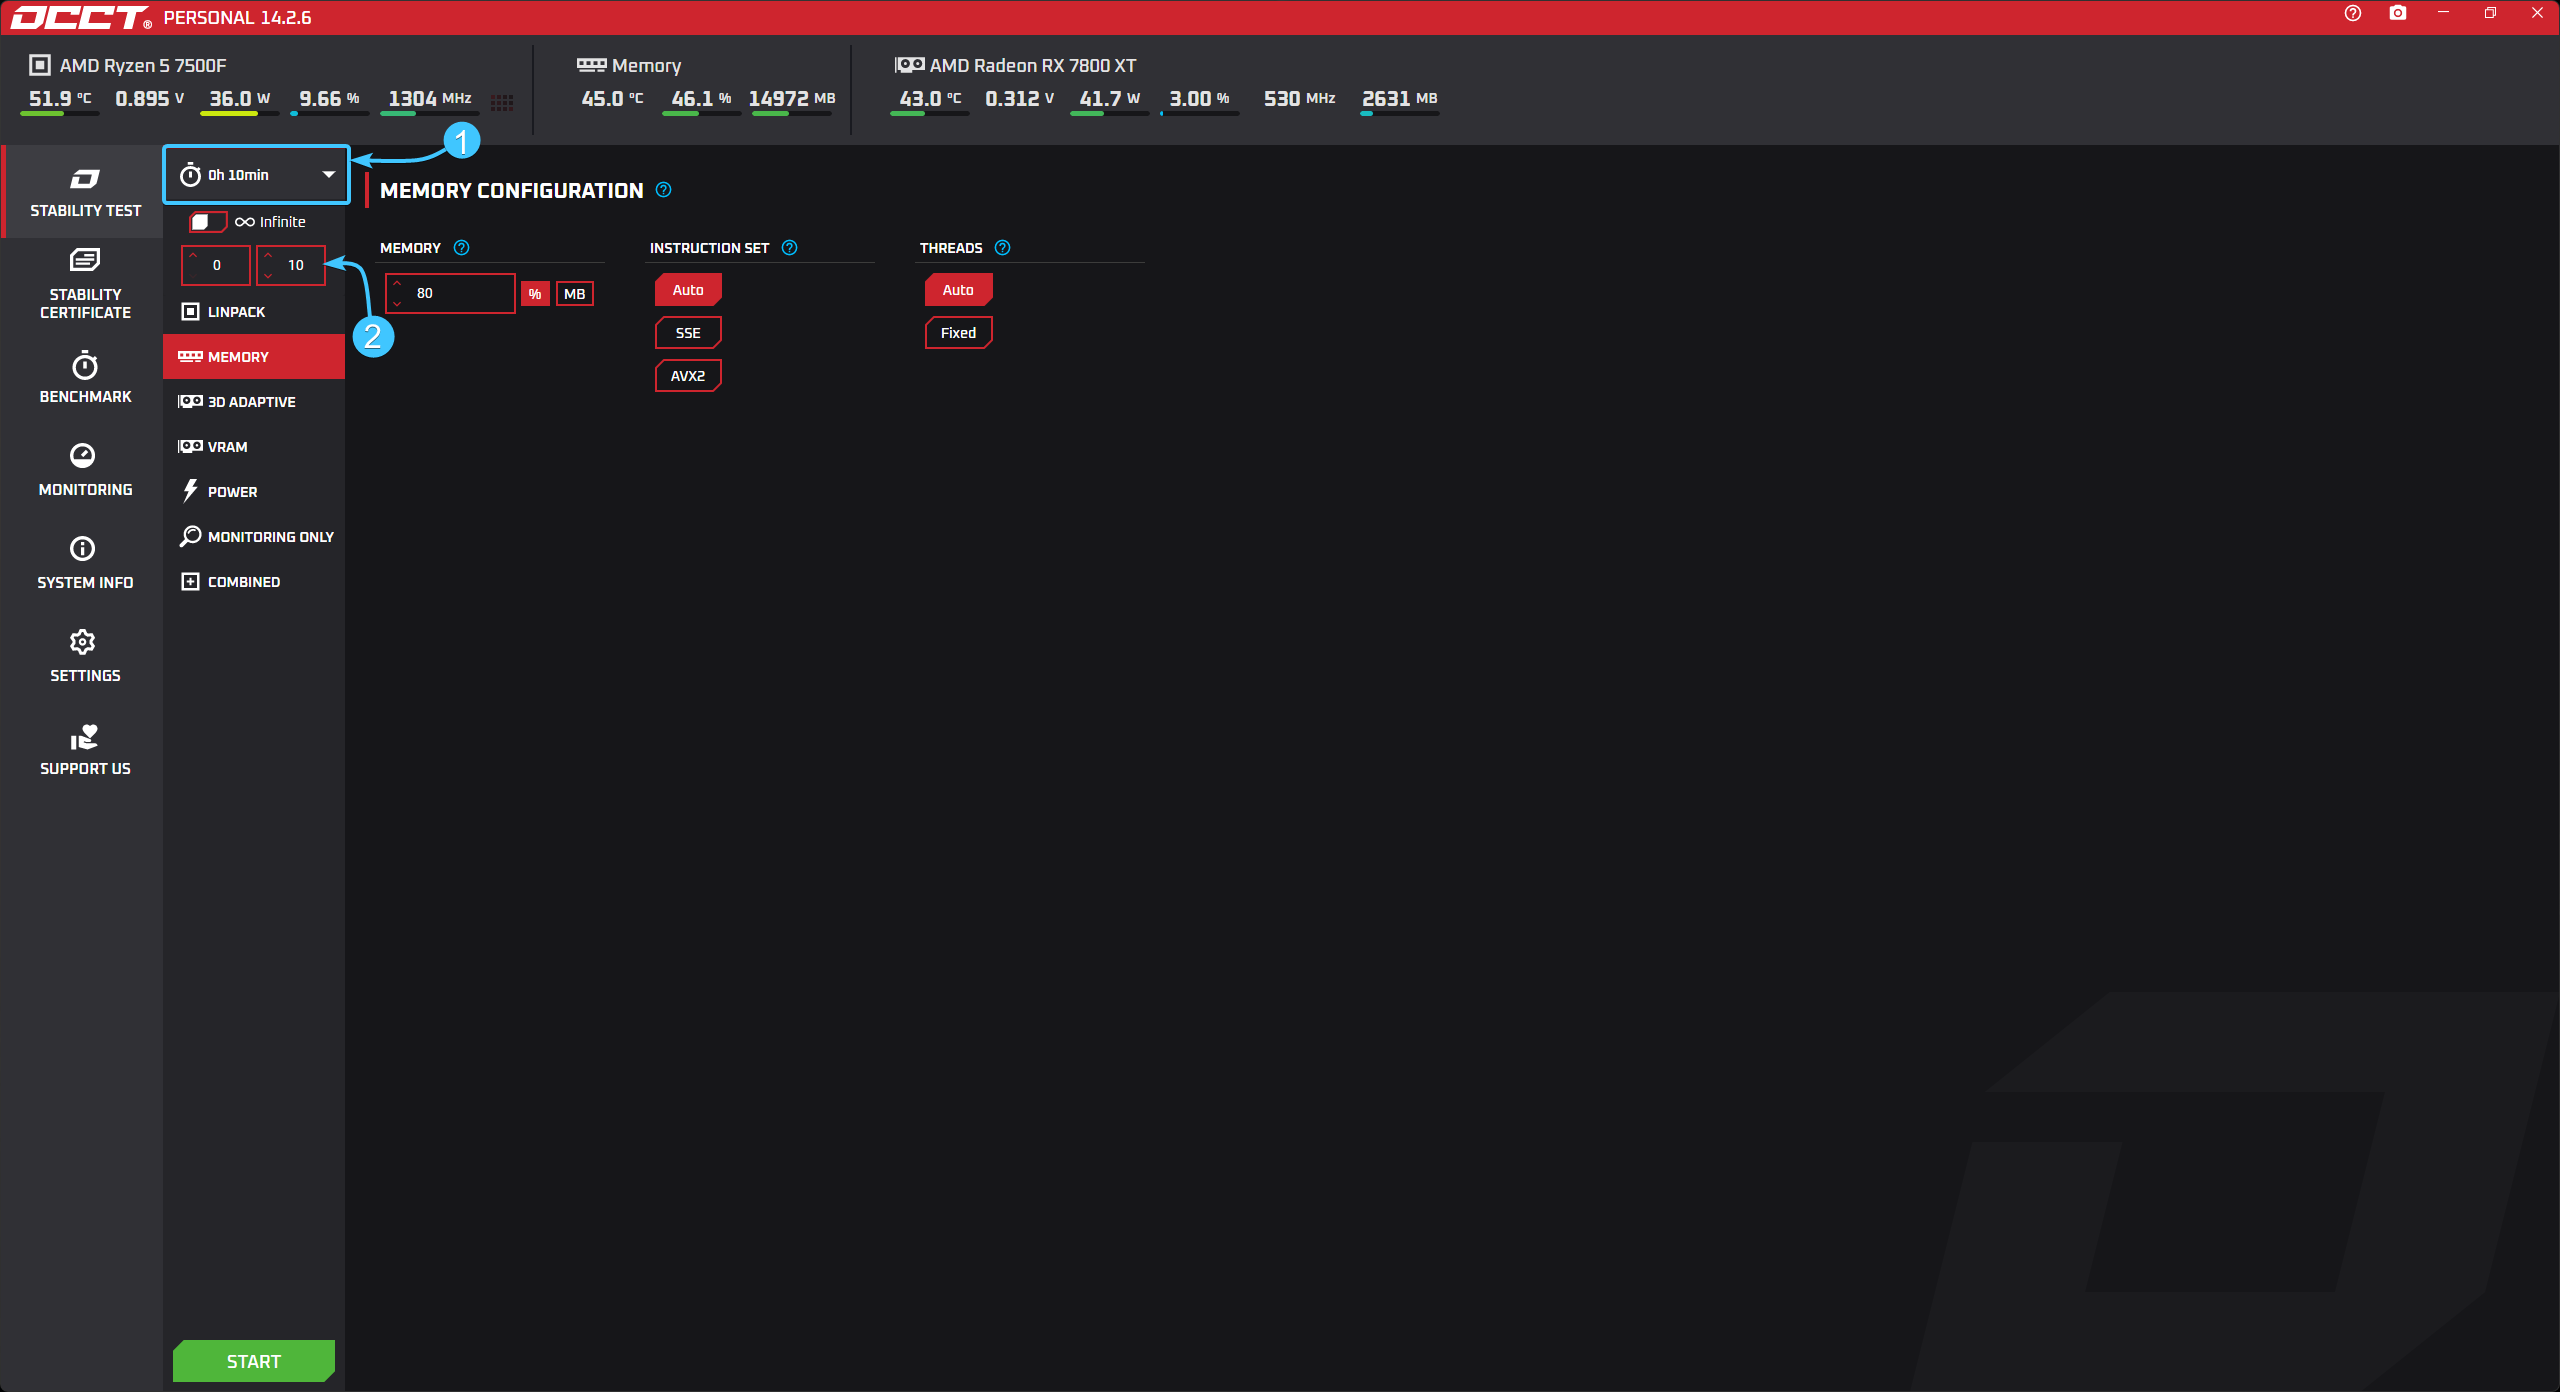Click the screenshot camera icon
This screenshot has height=1392, width=2560.
click(2397, 14)
